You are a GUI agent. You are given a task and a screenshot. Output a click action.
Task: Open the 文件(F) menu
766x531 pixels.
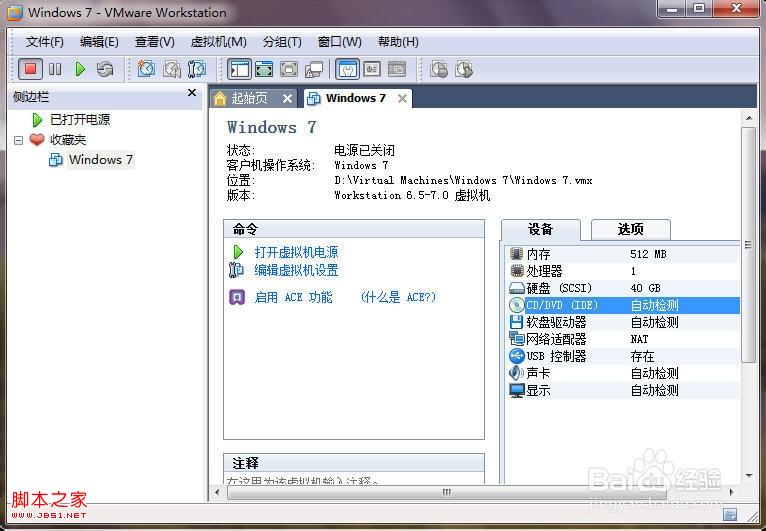click(44, 42)
